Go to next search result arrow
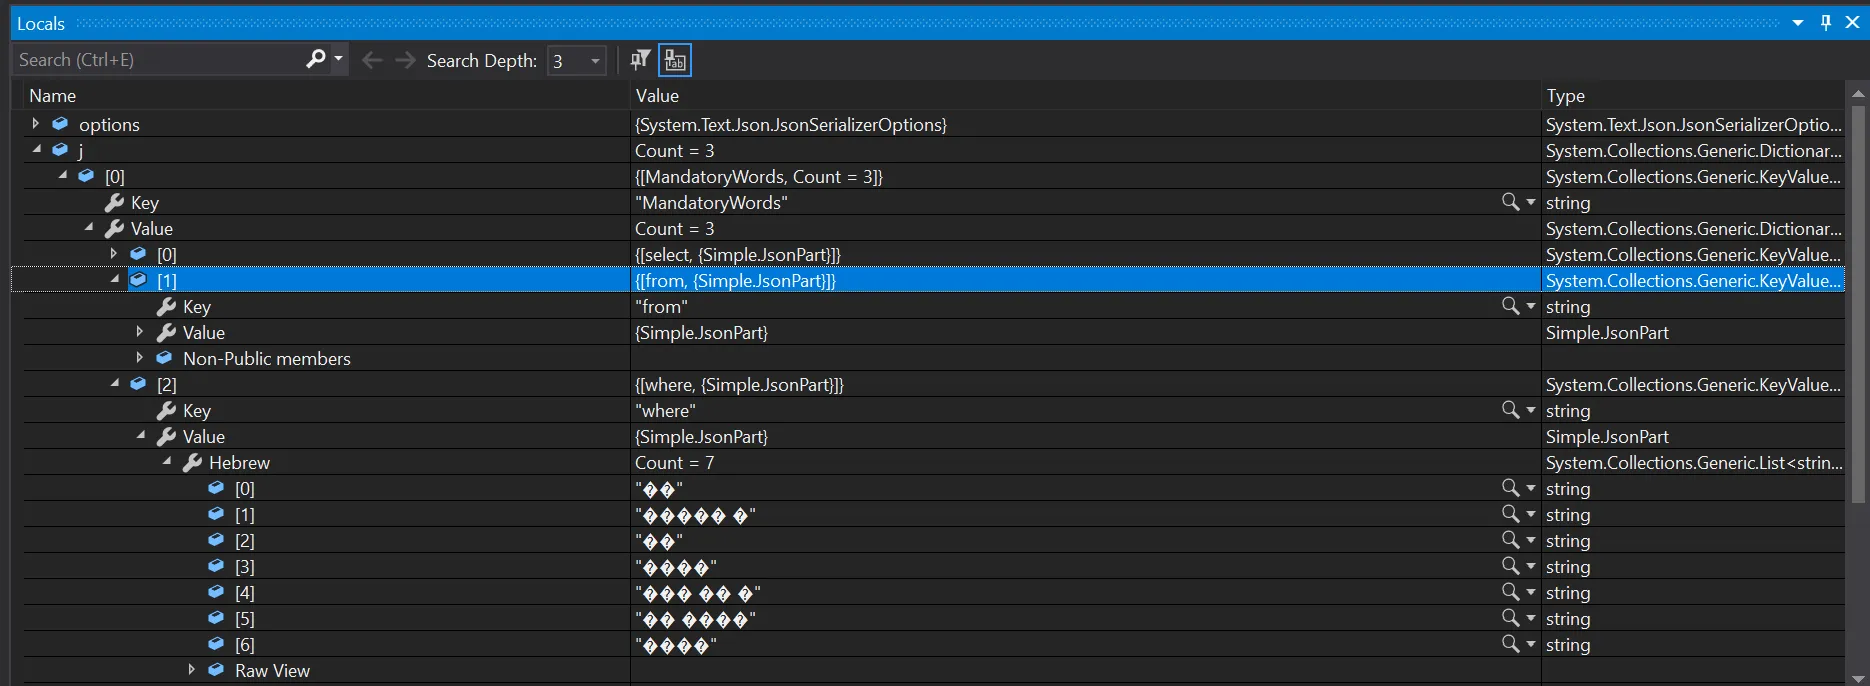 [x=405, y=60]
